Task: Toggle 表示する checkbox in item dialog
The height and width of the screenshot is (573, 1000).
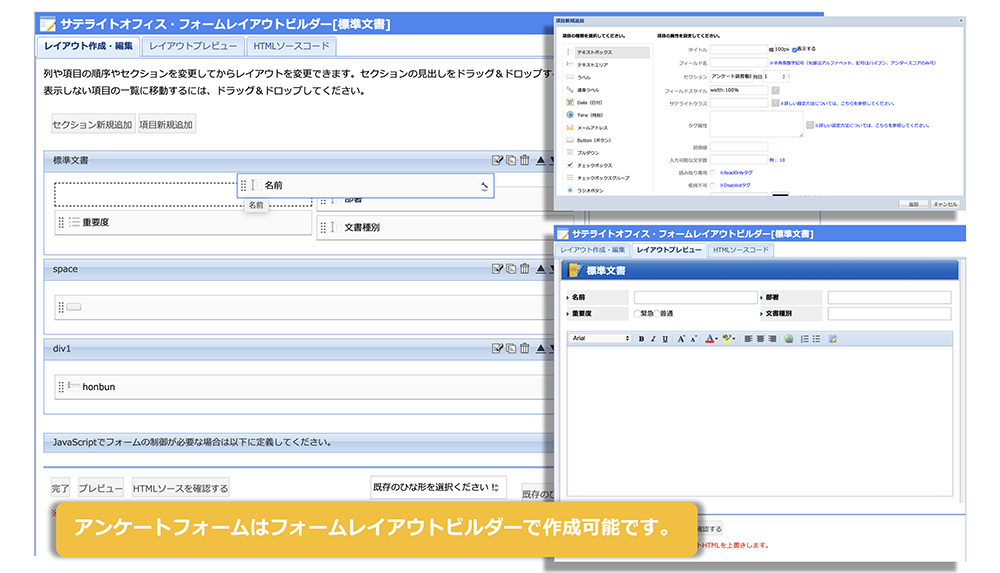Action: coord(795,49)
